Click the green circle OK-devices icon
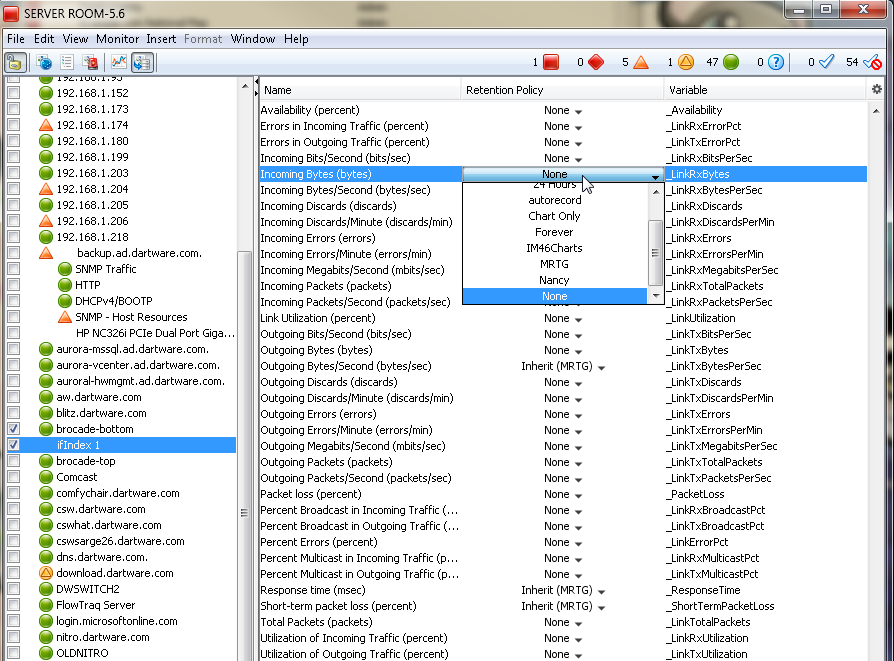The height and width of the screenshot is (661, 894). [x=731, y=62]
